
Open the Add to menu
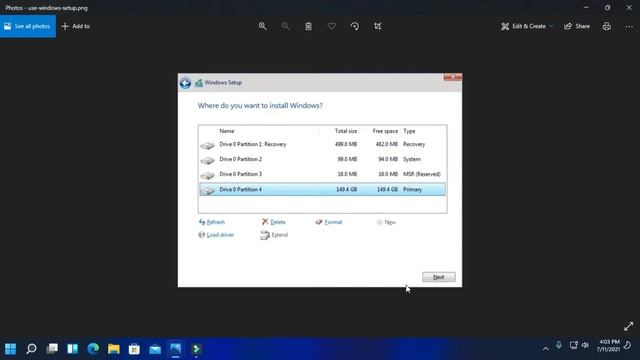(x=76, y=26)
